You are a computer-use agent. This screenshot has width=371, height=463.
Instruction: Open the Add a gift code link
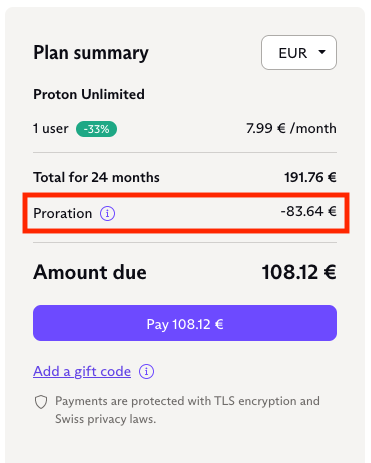point(82,371)
